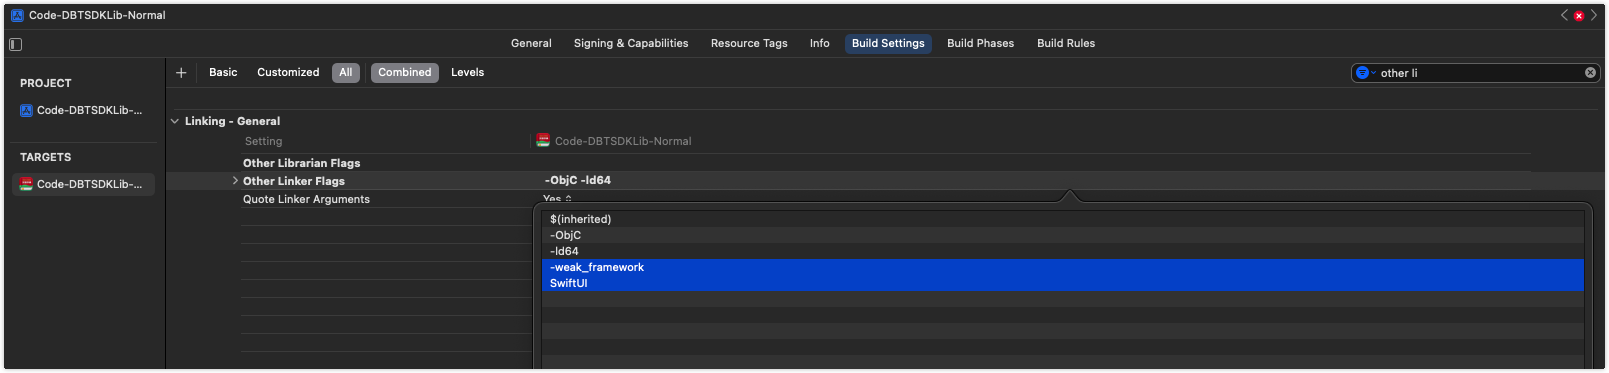The height and width of the screenshot is (373, 1609).
Task: Open the Build Phases tab
Action: (980, 43)
